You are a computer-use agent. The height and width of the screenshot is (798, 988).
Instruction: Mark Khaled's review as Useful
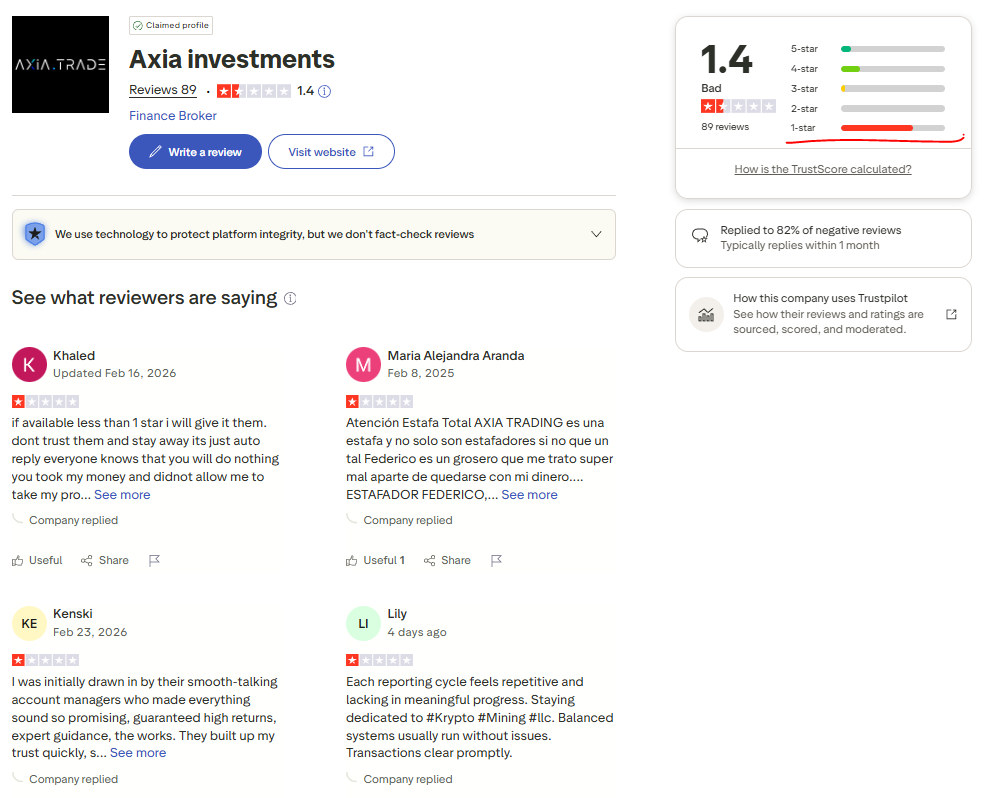(x=37, y=561)
